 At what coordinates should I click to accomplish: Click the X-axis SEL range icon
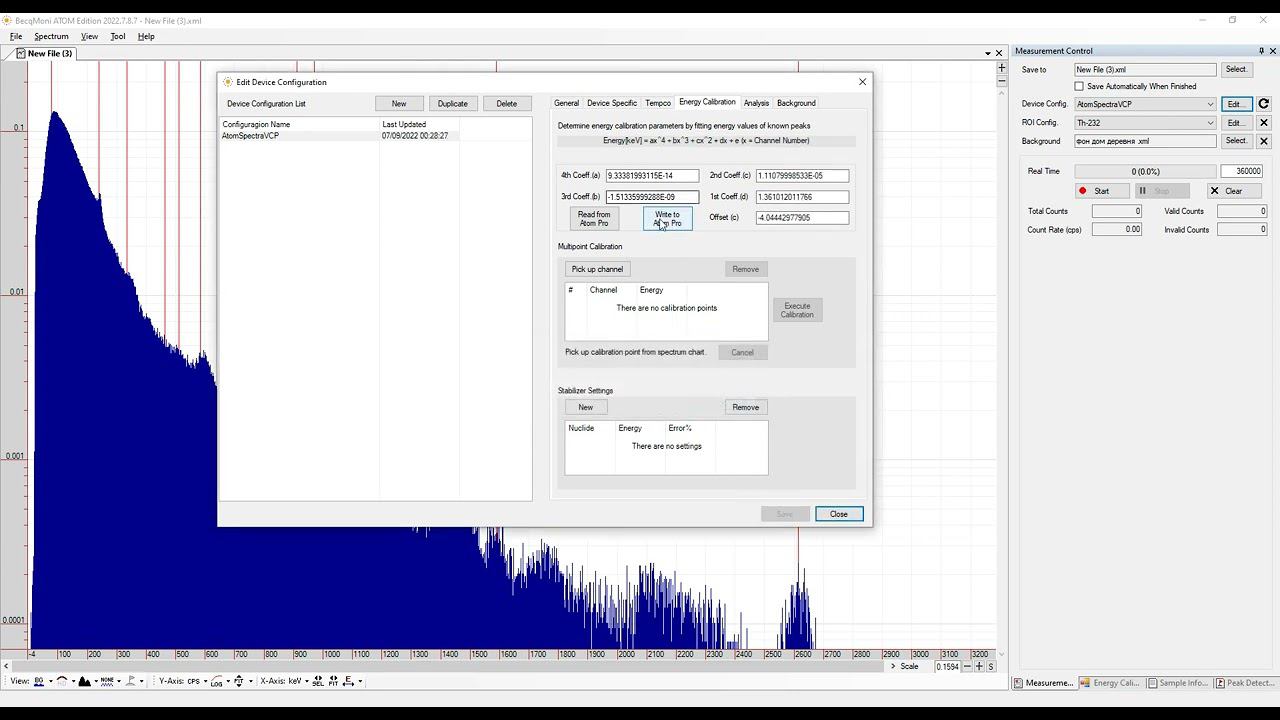coord(318,681)
